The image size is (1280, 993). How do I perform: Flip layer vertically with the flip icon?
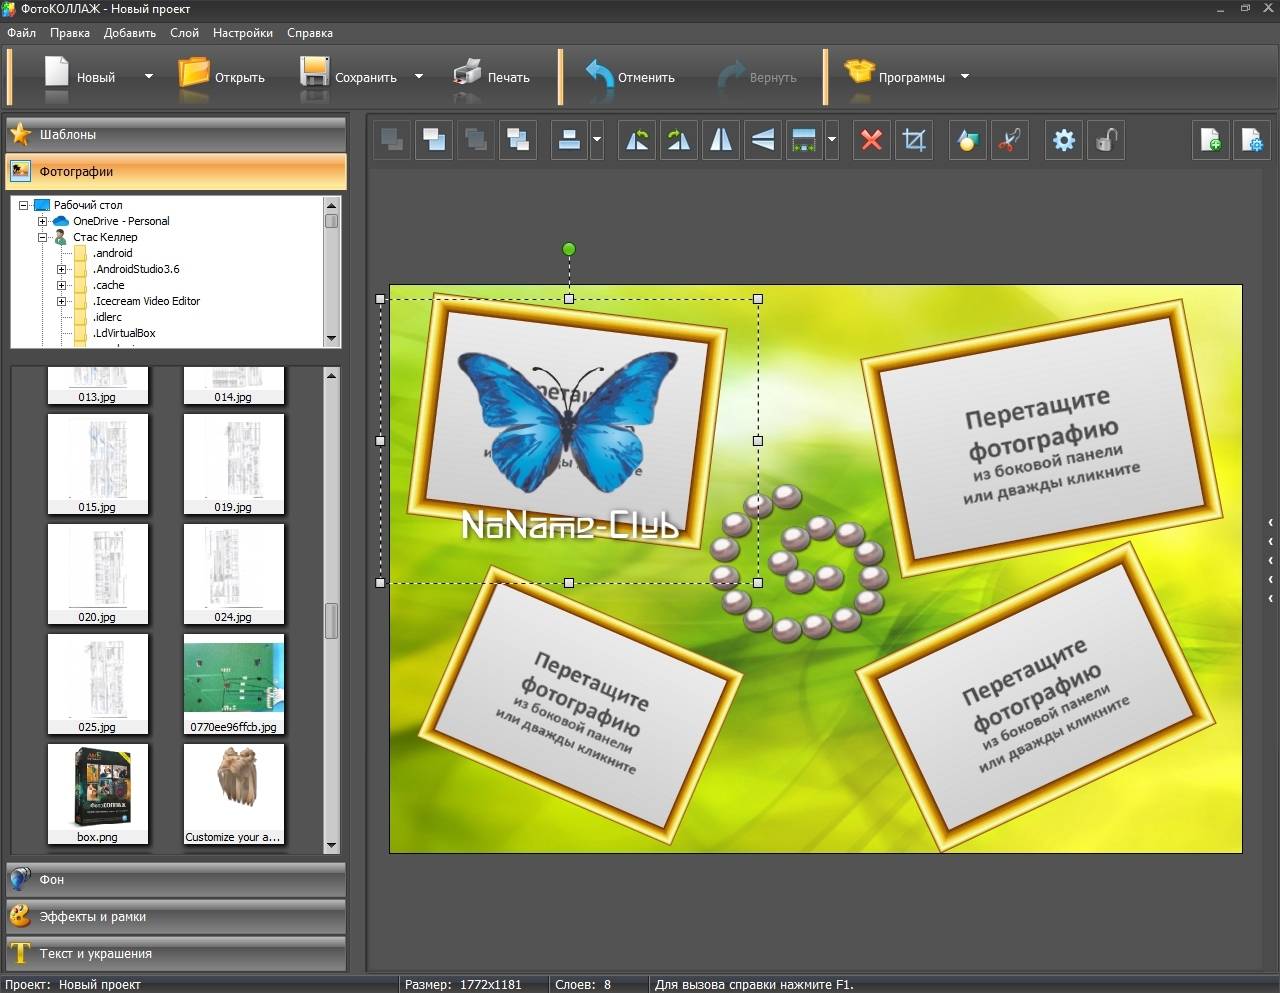pos(763,140)
